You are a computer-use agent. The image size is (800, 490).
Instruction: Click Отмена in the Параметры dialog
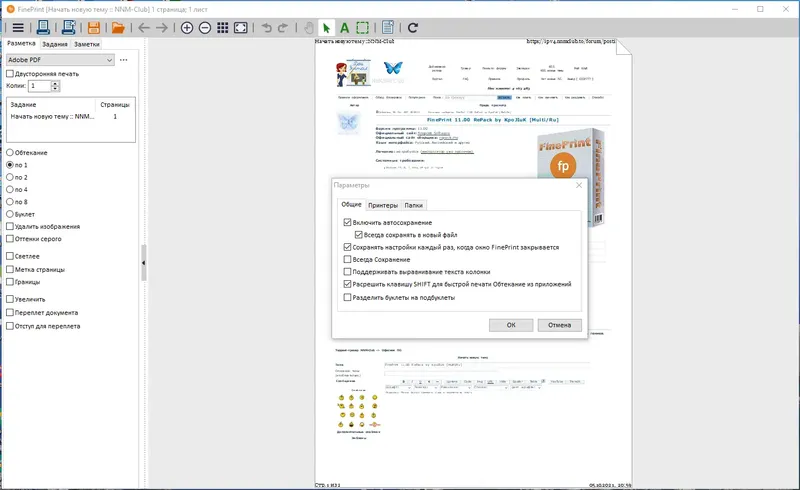(559, 325)
